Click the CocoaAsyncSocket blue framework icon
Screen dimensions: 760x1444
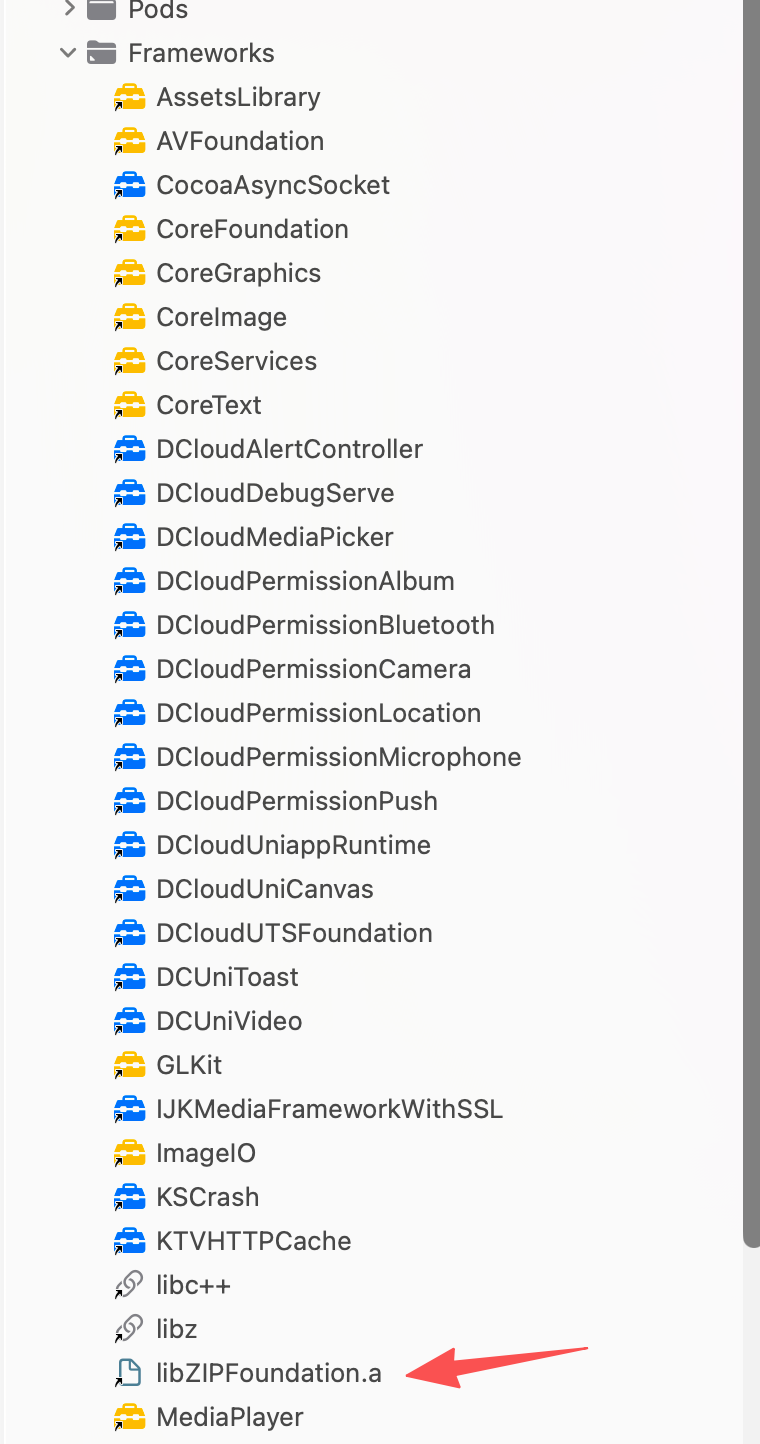[x=129, y=185]
